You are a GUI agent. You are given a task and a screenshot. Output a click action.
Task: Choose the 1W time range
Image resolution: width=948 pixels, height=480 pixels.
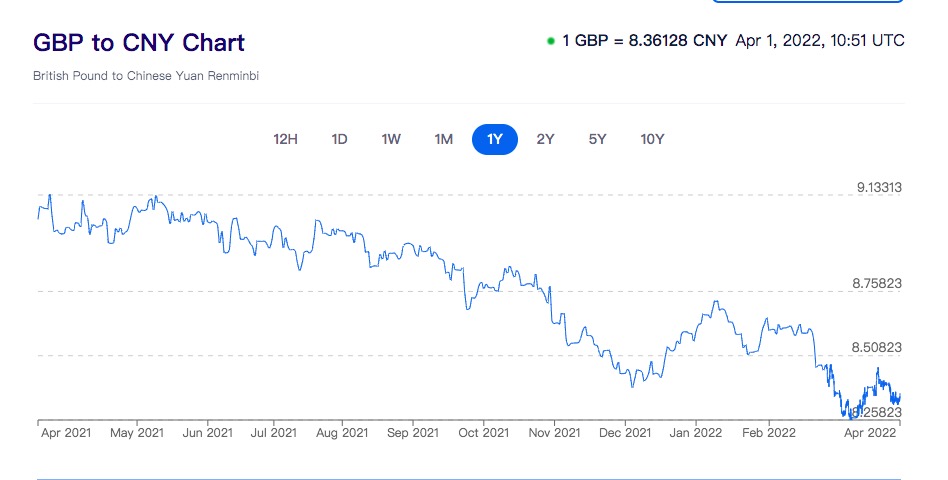[x=391, y=139]
